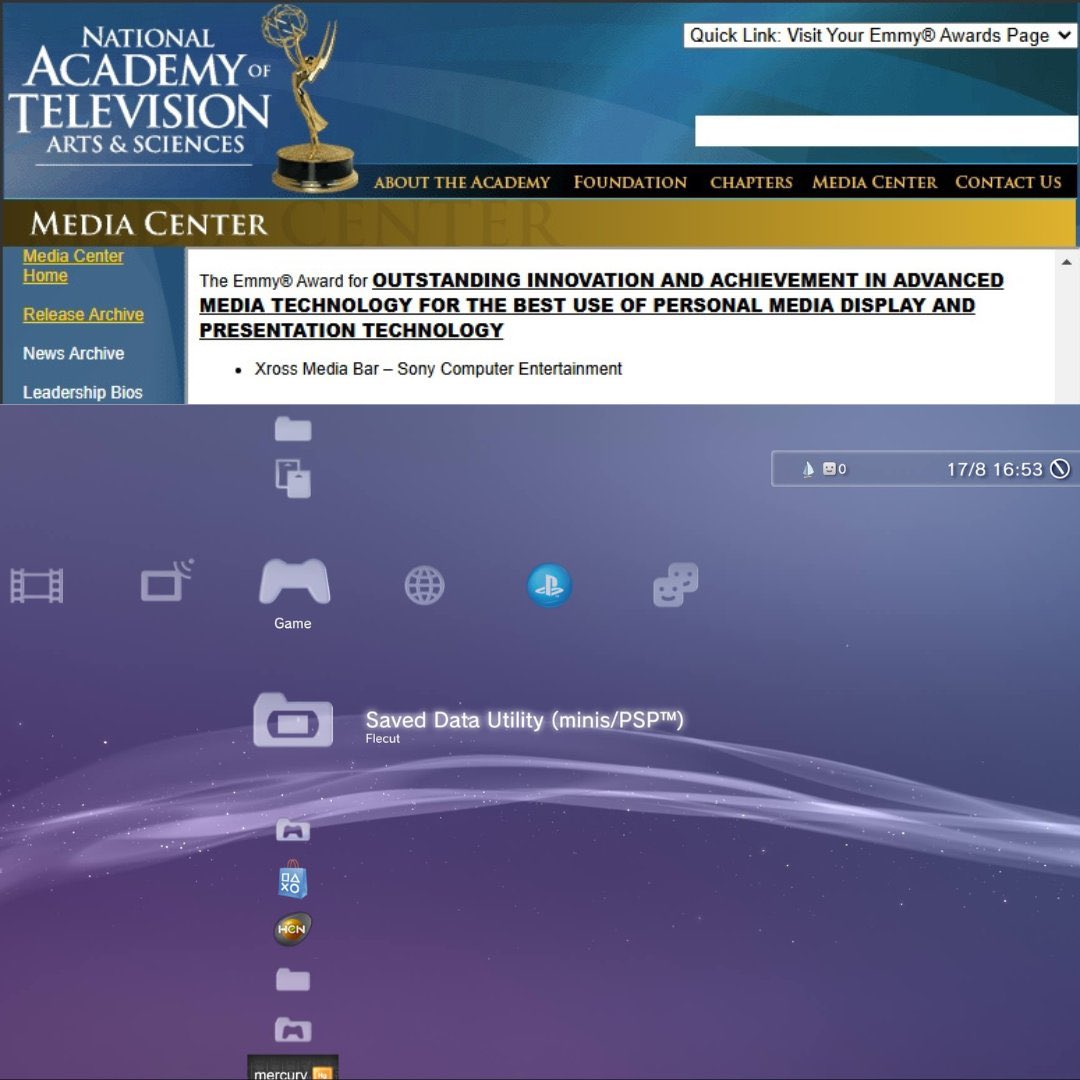The width and height of the screenshot is (1080, 1080).
Task: Click the Saved Data Utility (minis/PSP) label
Action: coord(524,720)
